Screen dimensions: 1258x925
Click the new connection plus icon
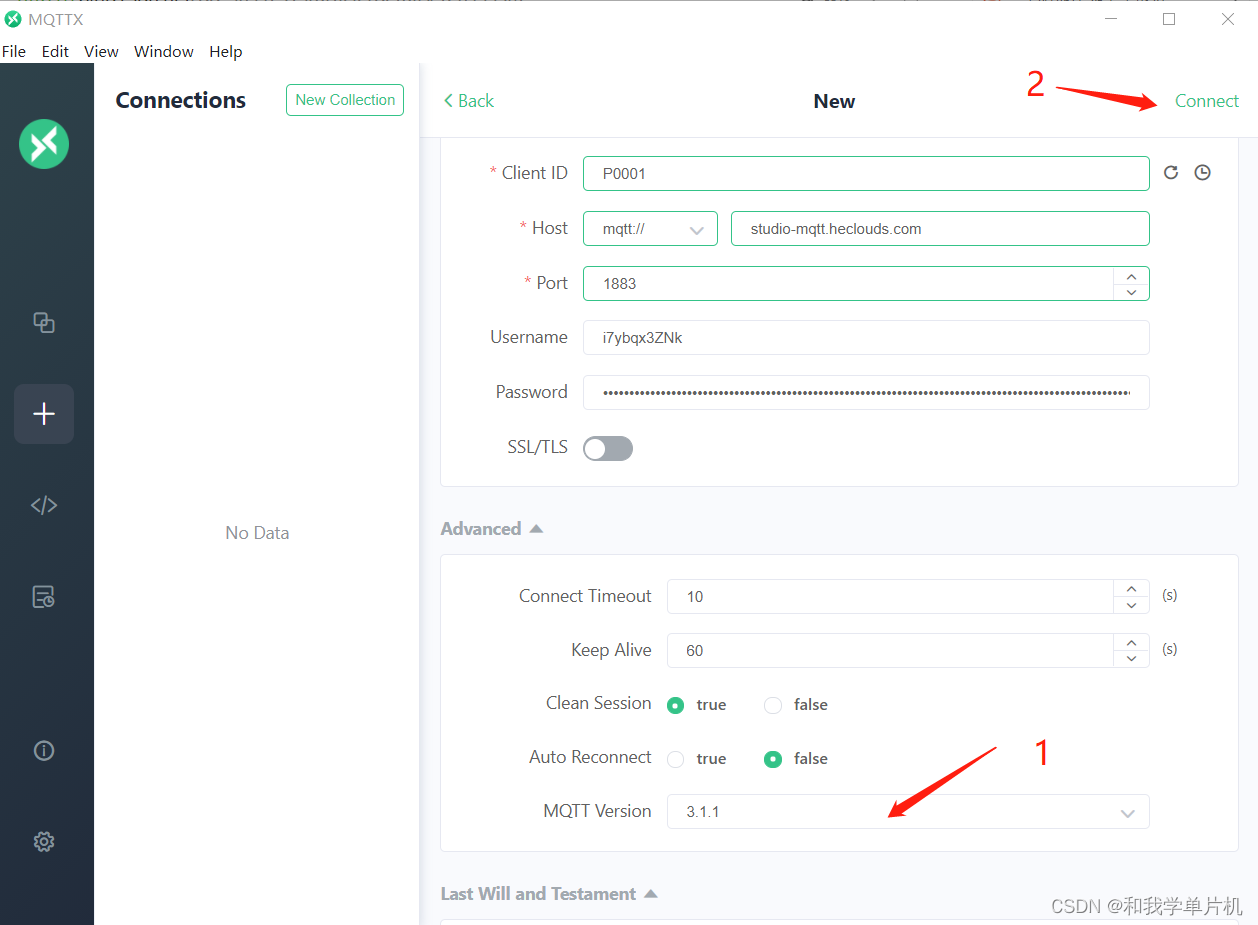(x=44, y=414)
